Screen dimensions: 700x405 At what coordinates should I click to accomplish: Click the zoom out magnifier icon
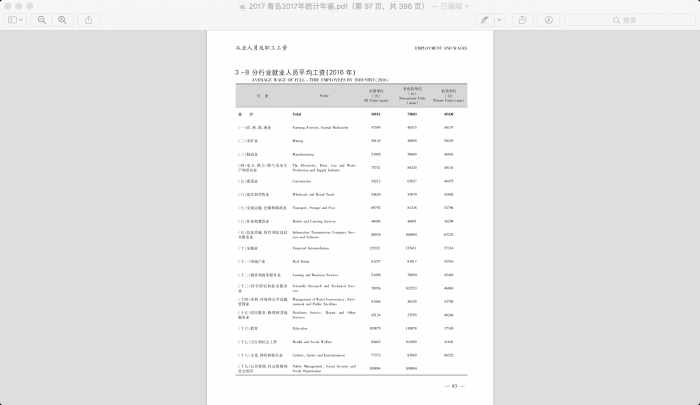(x=42, y=20)
